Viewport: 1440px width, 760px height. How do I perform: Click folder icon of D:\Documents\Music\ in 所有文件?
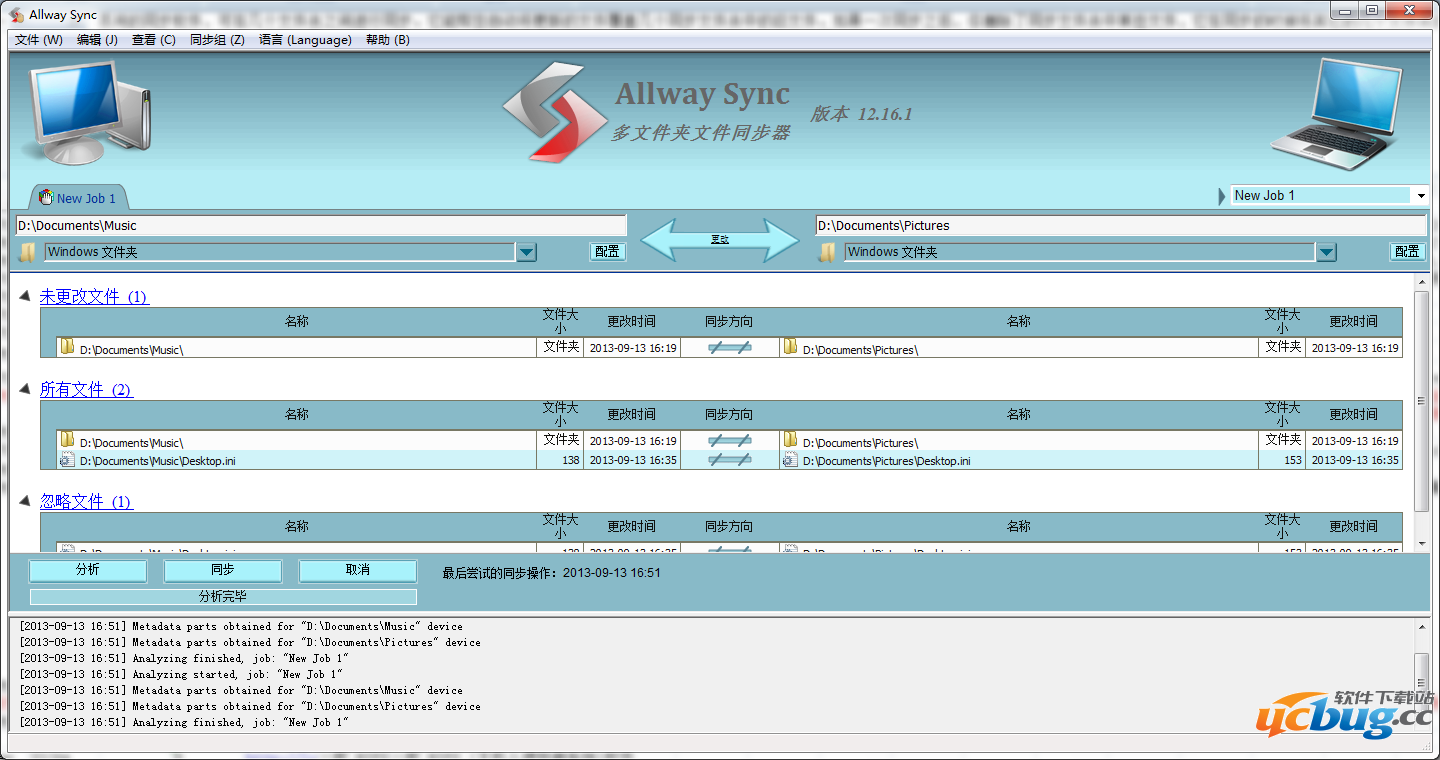pyautogui.click(x=67, y=440)
